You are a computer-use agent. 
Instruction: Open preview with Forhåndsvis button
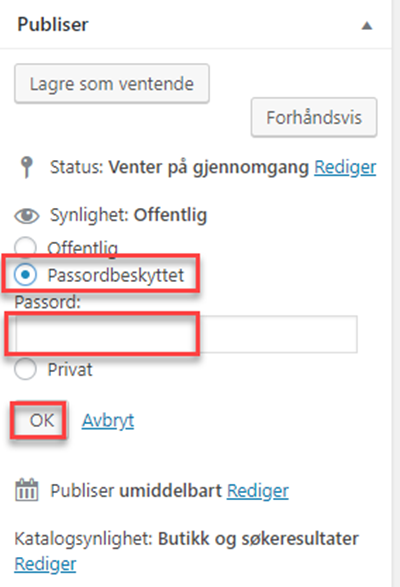point(314,117)
